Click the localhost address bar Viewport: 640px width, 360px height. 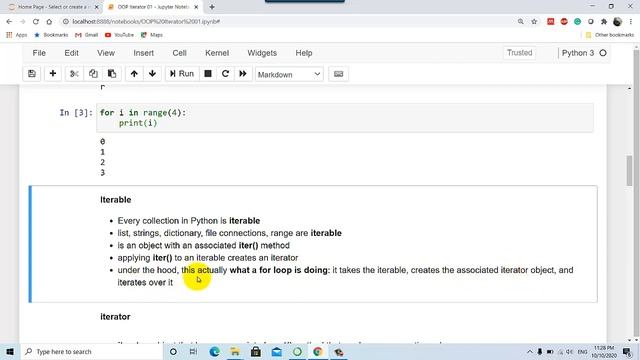[286, 21]
